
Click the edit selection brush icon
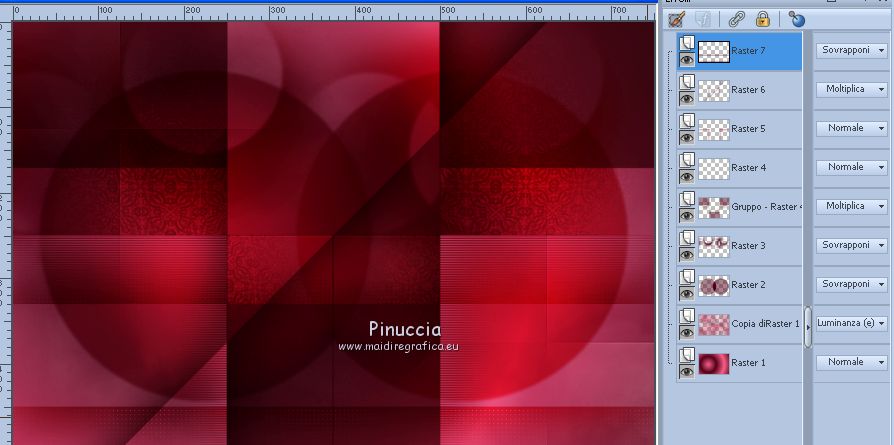(676, 19)
